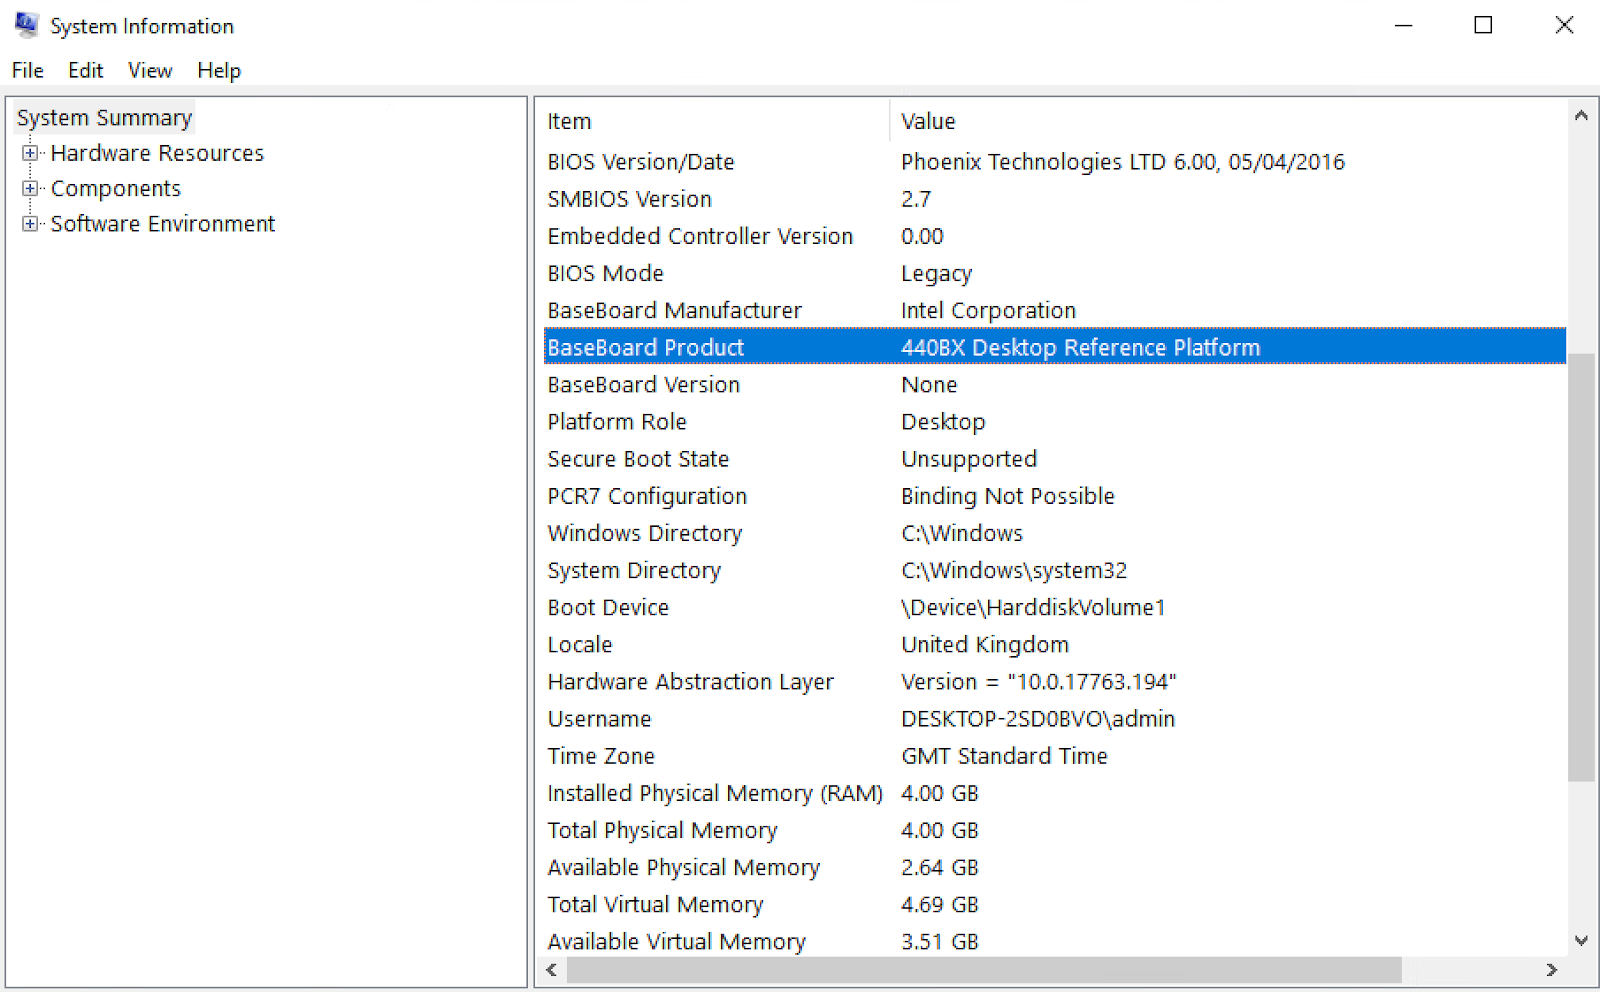Click the scroll-down arrow on vertical scrollbar
The image size is (1600, 992).
click(x=1582, y=941)
